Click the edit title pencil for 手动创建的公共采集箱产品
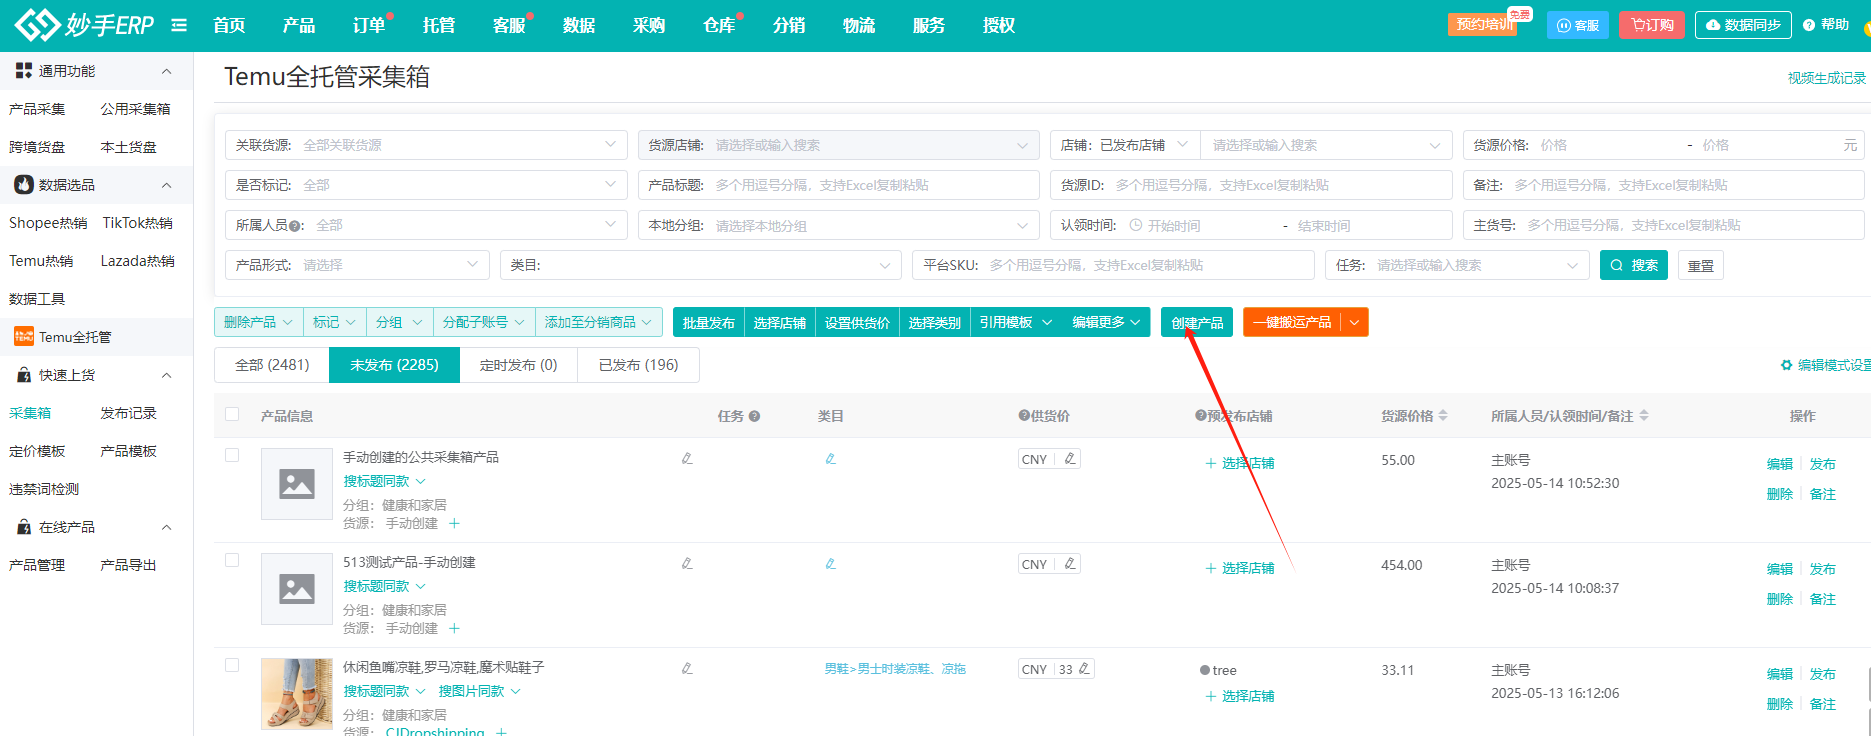Viewport: 1871px width, 736px height. (x=687, y=458)
